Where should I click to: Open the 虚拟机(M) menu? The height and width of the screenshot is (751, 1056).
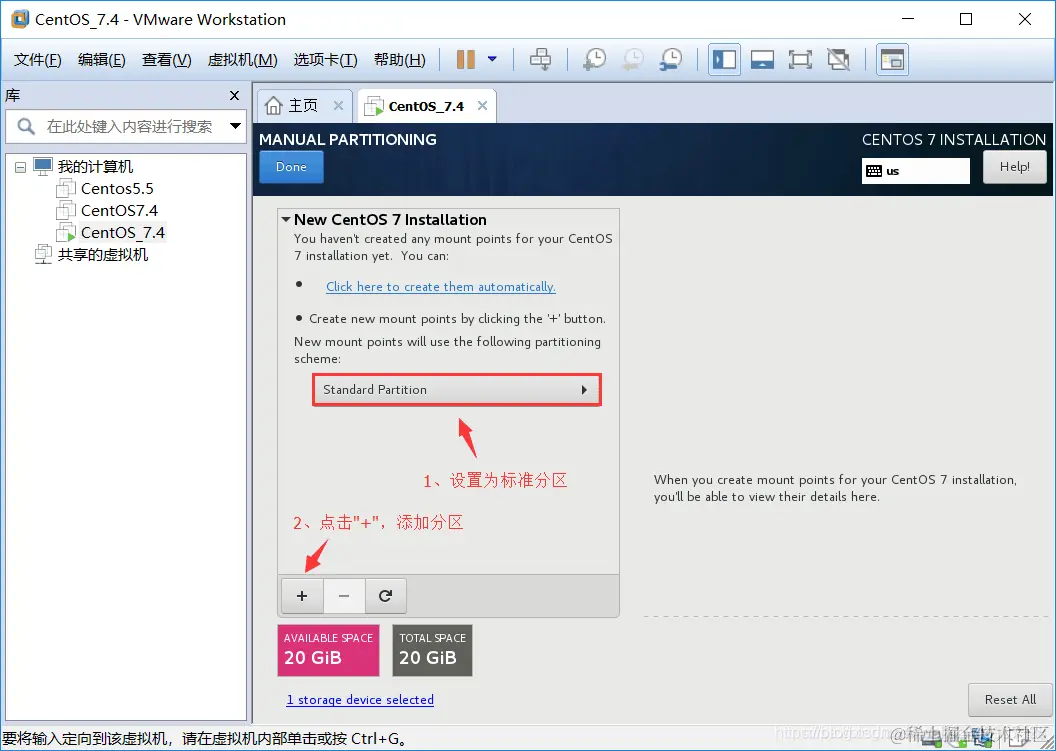pos(242,60)
